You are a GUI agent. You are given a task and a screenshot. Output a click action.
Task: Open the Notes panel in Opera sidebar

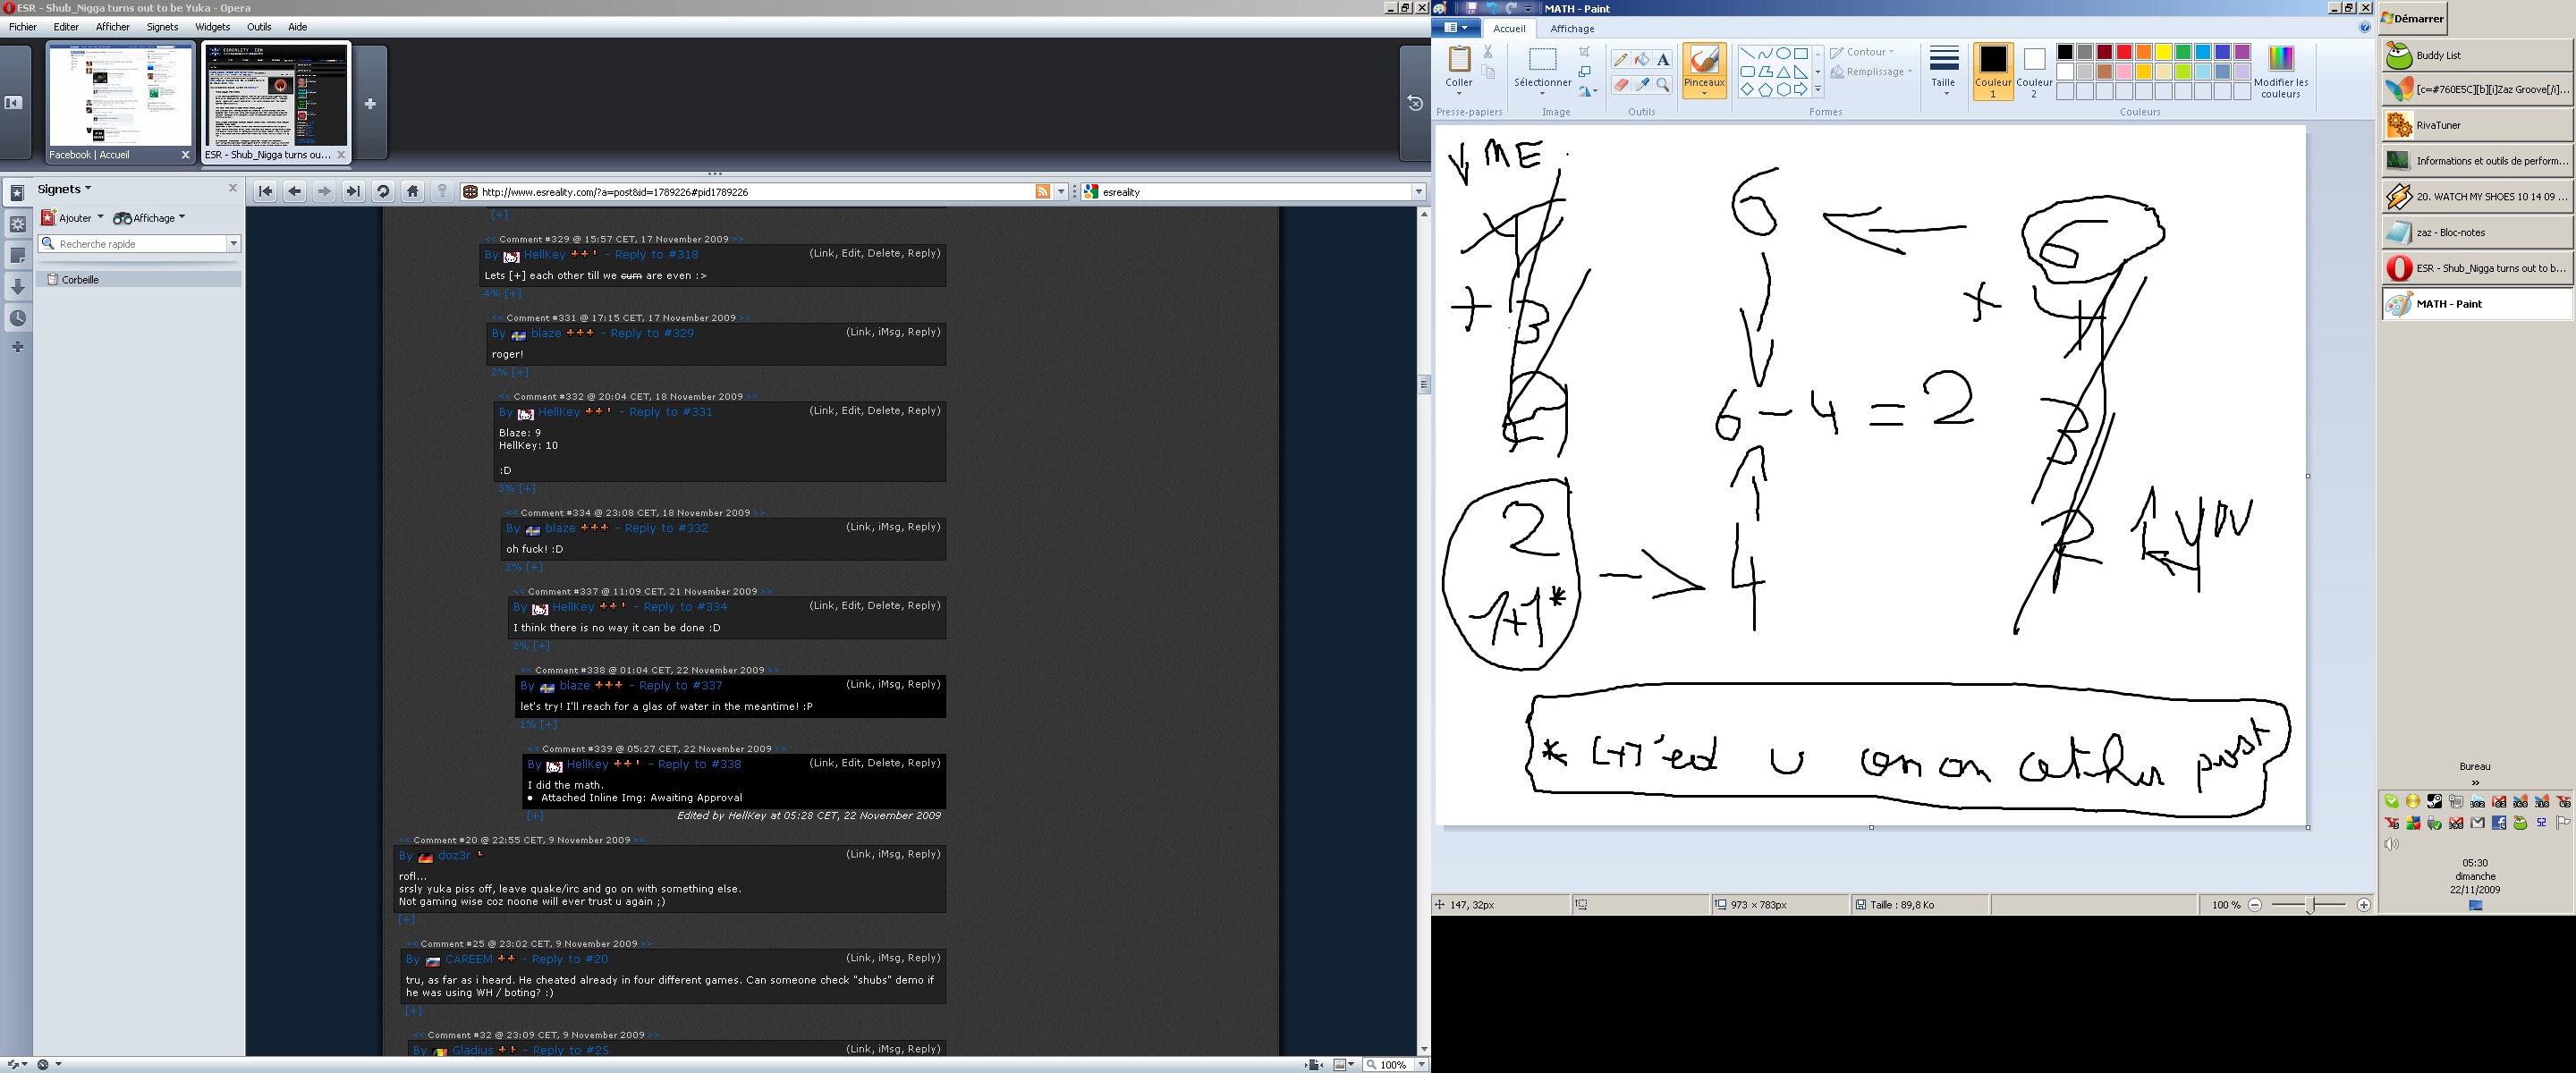[17, 256]
